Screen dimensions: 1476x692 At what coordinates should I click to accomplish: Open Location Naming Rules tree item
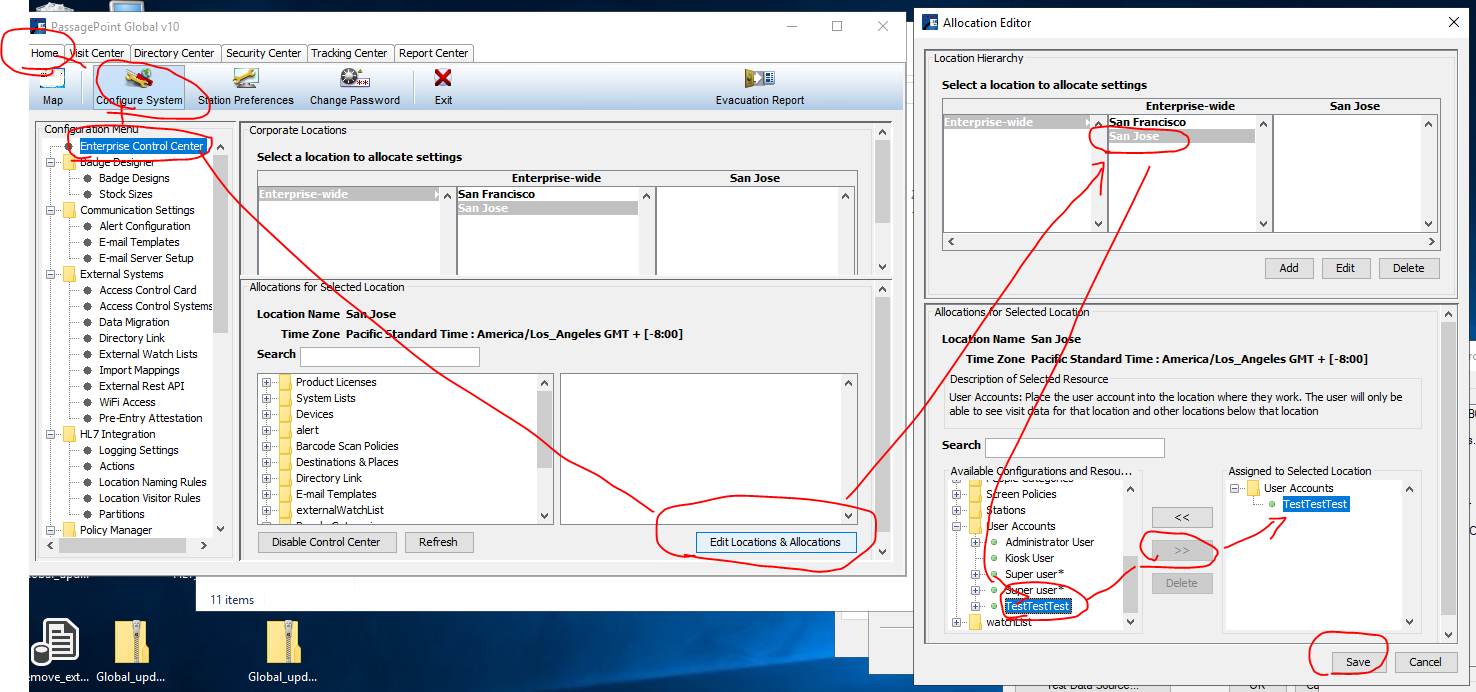pos(153,482)
